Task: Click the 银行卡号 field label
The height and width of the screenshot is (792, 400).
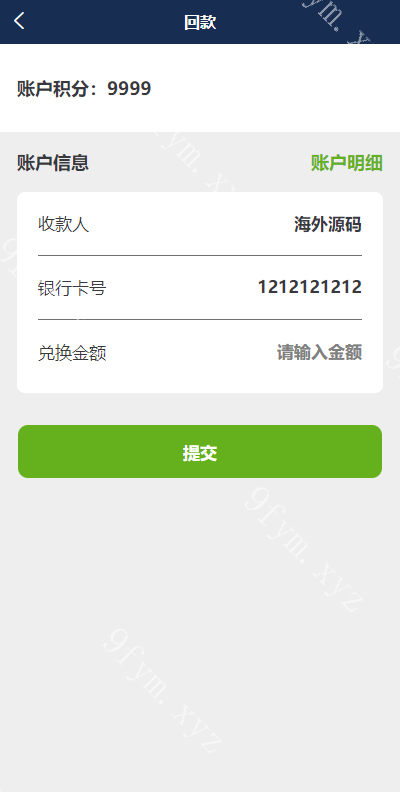Action: coord(72,288)
